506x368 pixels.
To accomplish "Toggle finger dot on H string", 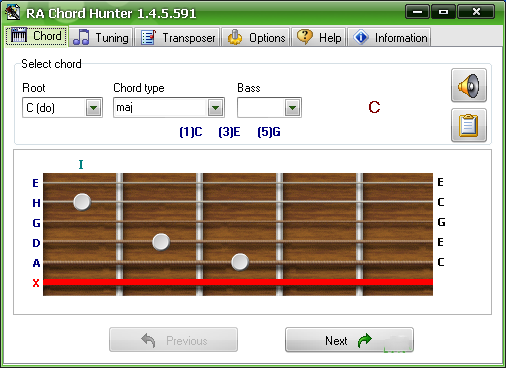I will pos(82,202).
